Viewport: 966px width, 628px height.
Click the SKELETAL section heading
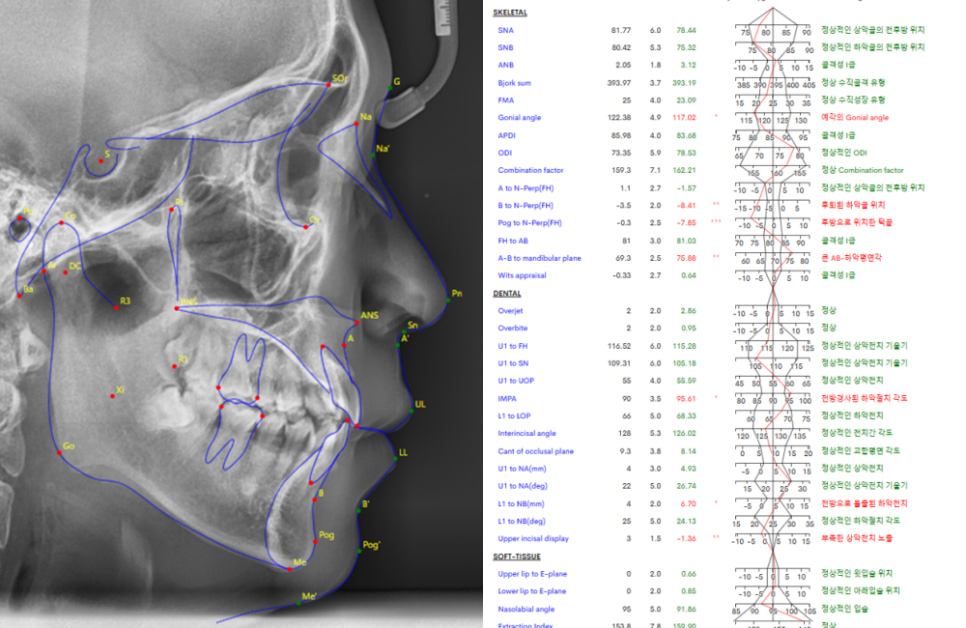512,13
